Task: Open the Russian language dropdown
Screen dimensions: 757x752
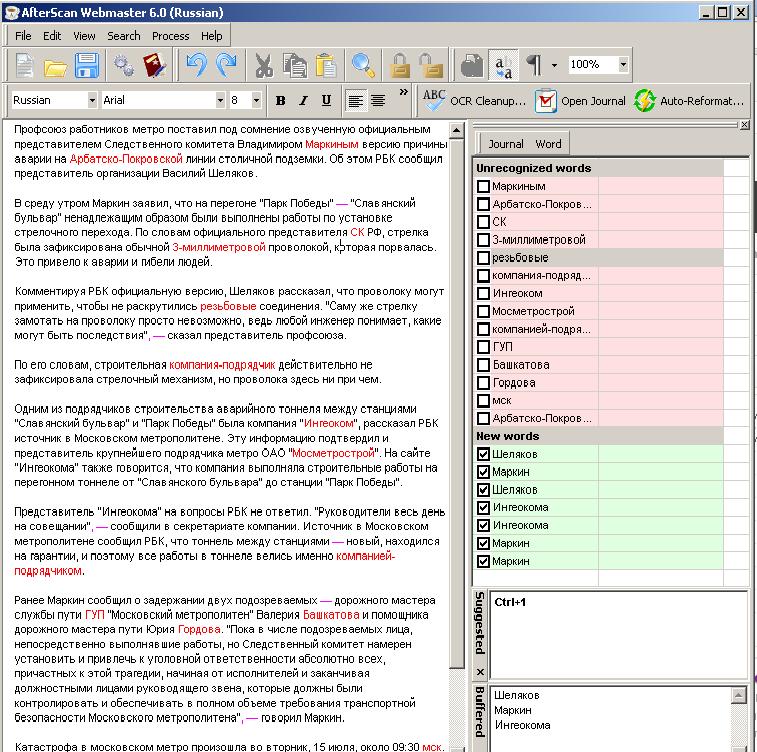Action: 92,100
